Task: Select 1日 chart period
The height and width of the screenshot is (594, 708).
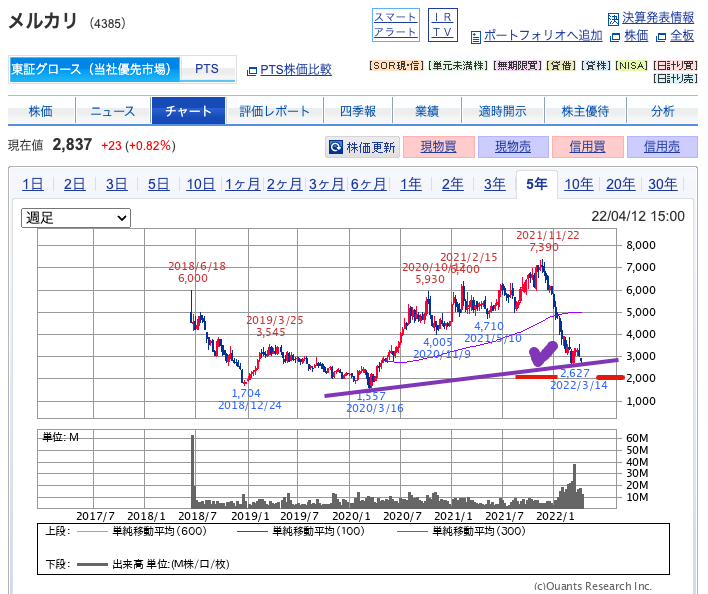Action: [33, 184]
